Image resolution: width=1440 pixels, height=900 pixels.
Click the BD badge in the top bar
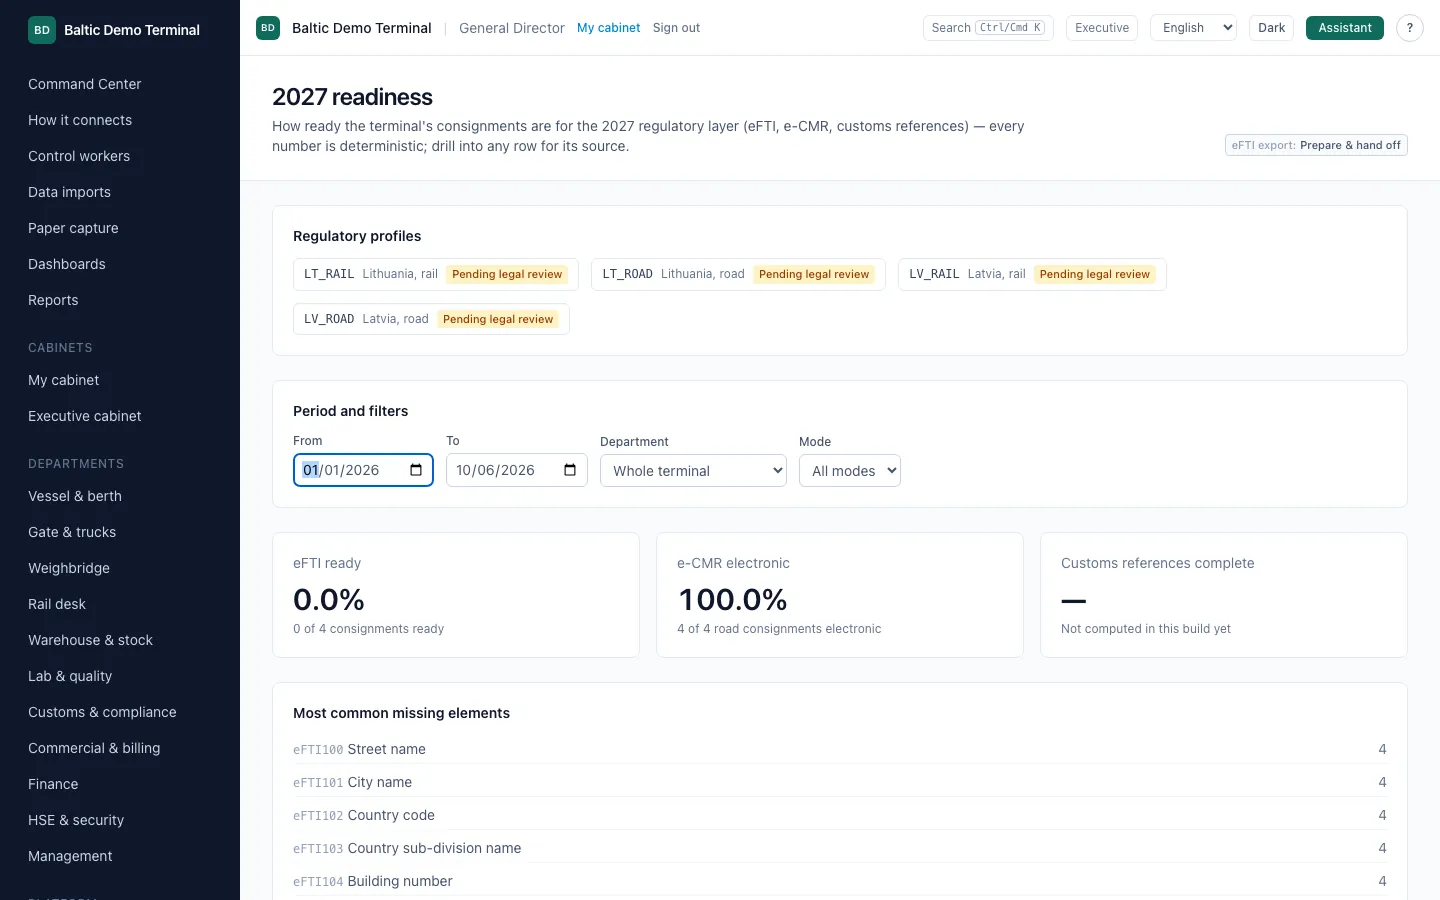268,28
